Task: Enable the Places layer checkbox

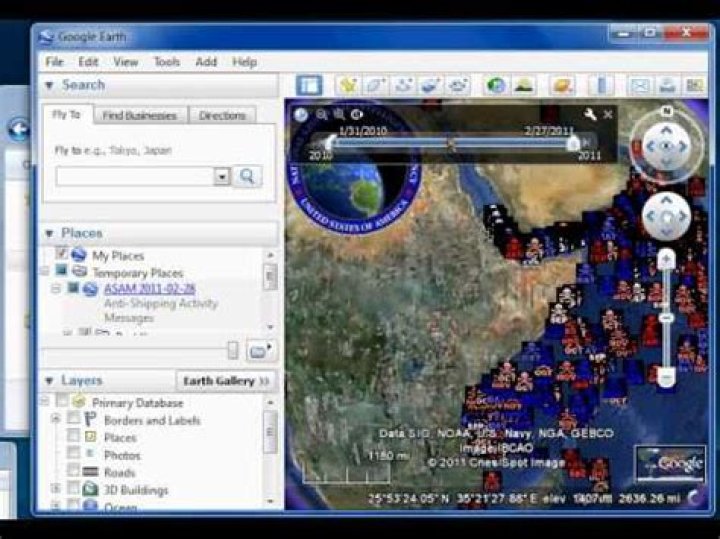Action: coord(73,436)
